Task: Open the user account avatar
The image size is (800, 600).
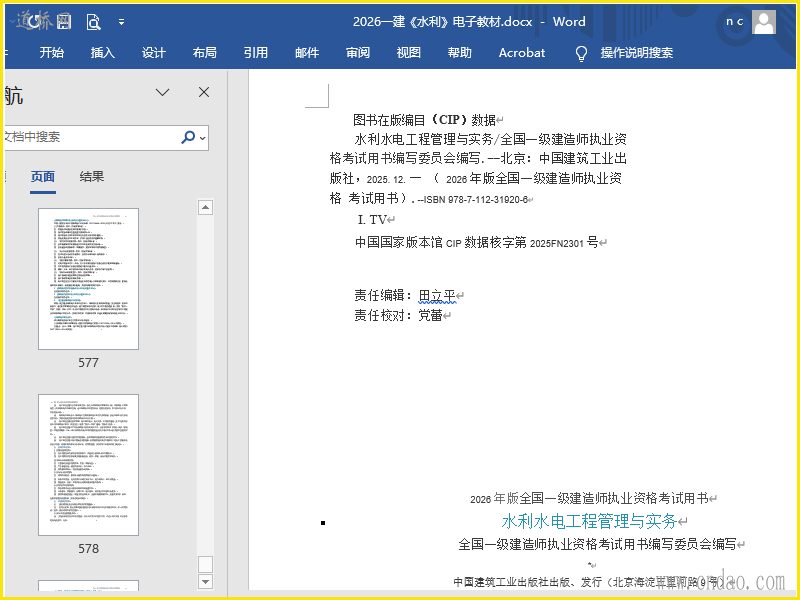Action: tap(764, 22)
